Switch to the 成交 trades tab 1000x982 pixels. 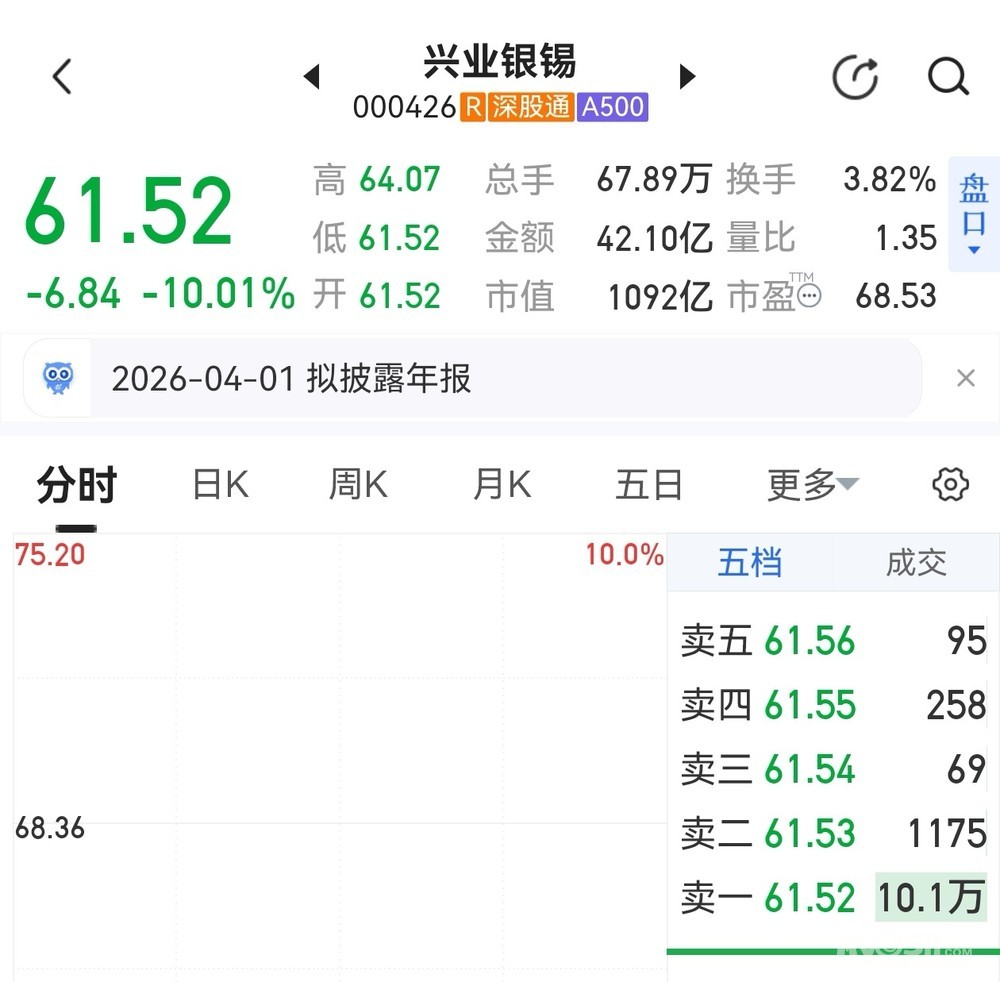pos(915,562)
